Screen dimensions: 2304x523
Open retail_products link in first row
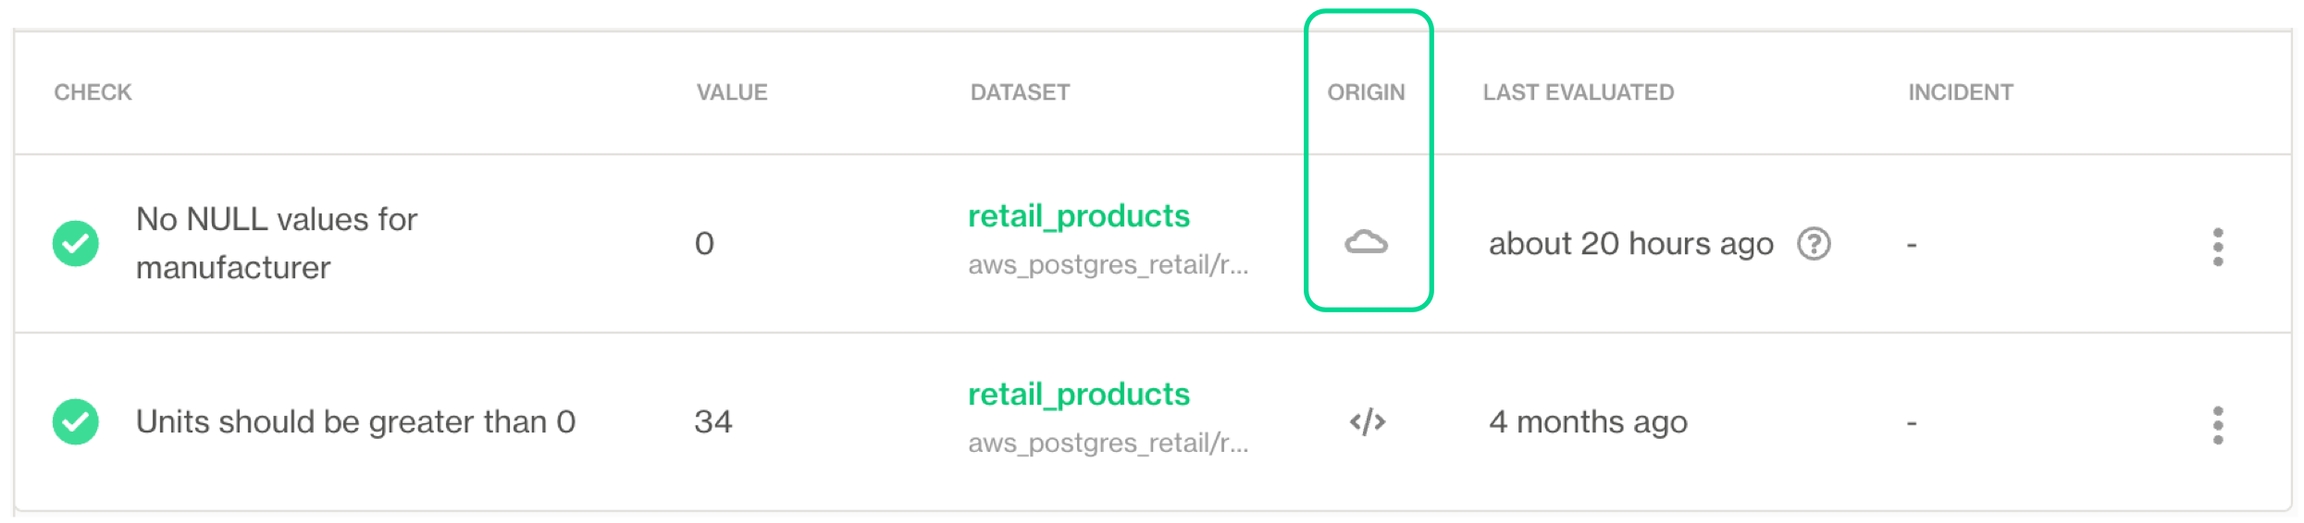[1078, 216]
